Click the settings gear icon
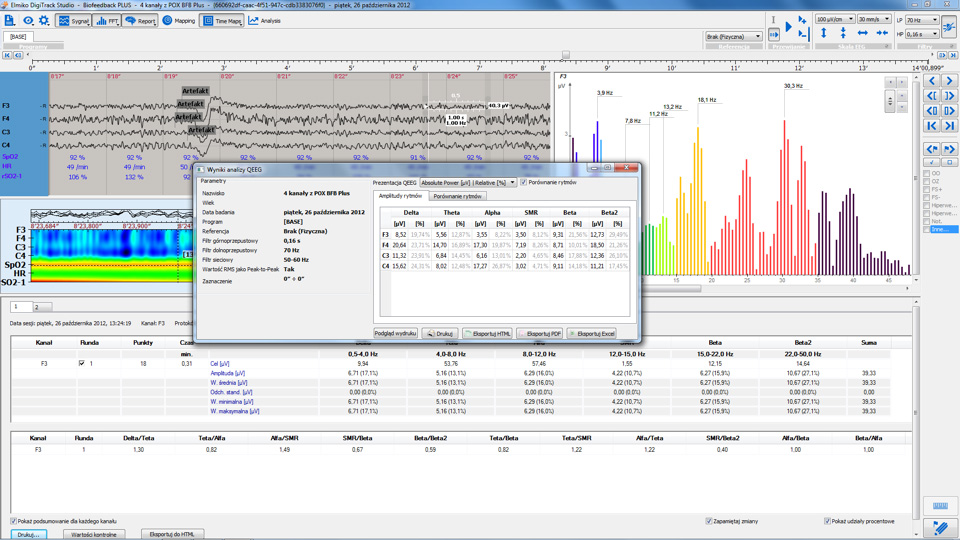 (44, 20)
